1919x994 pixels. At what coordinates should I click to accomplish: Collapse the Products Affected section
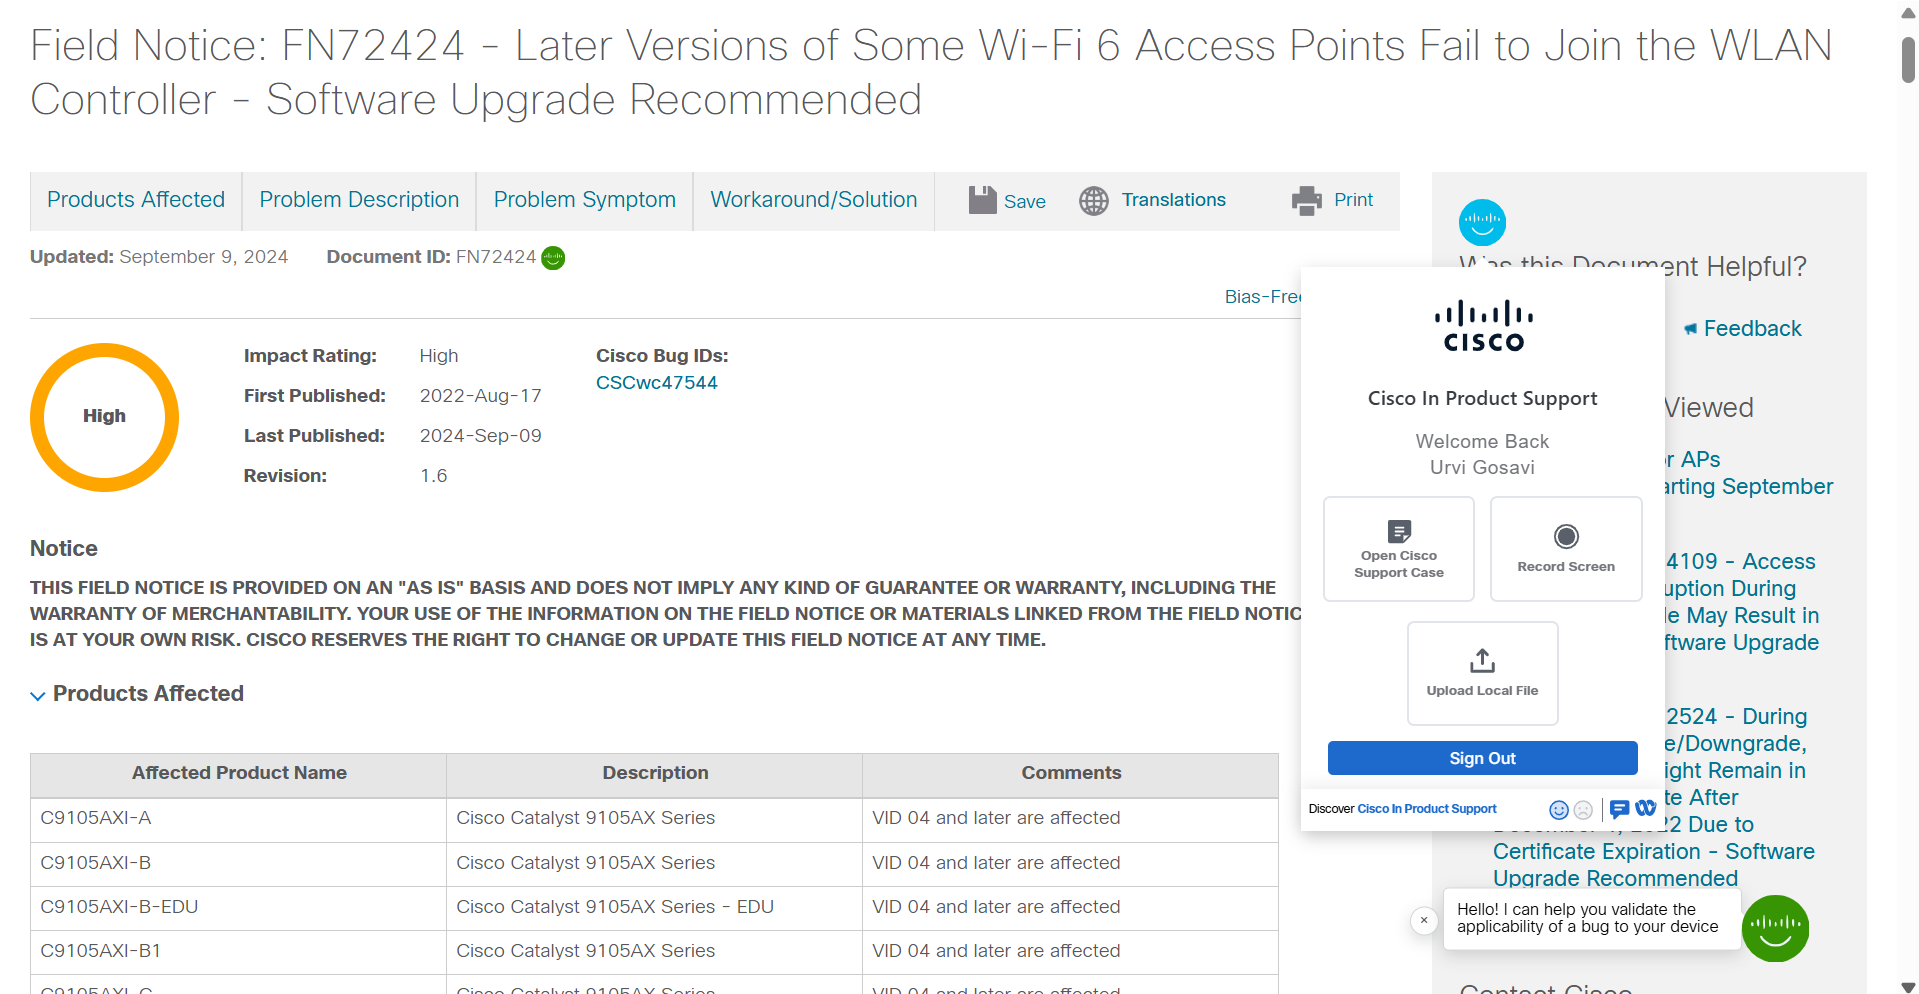point(38,694)
